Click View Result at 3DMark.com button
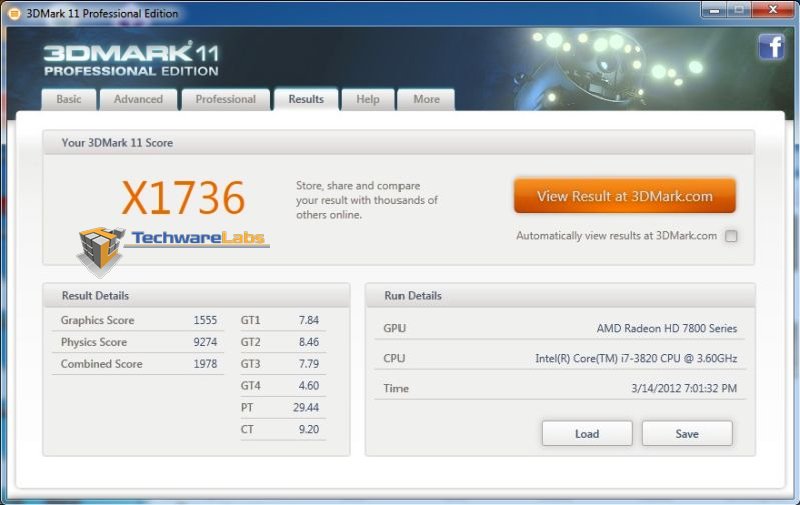This screenshot has height=505, width=800. [x=624, y=196]
